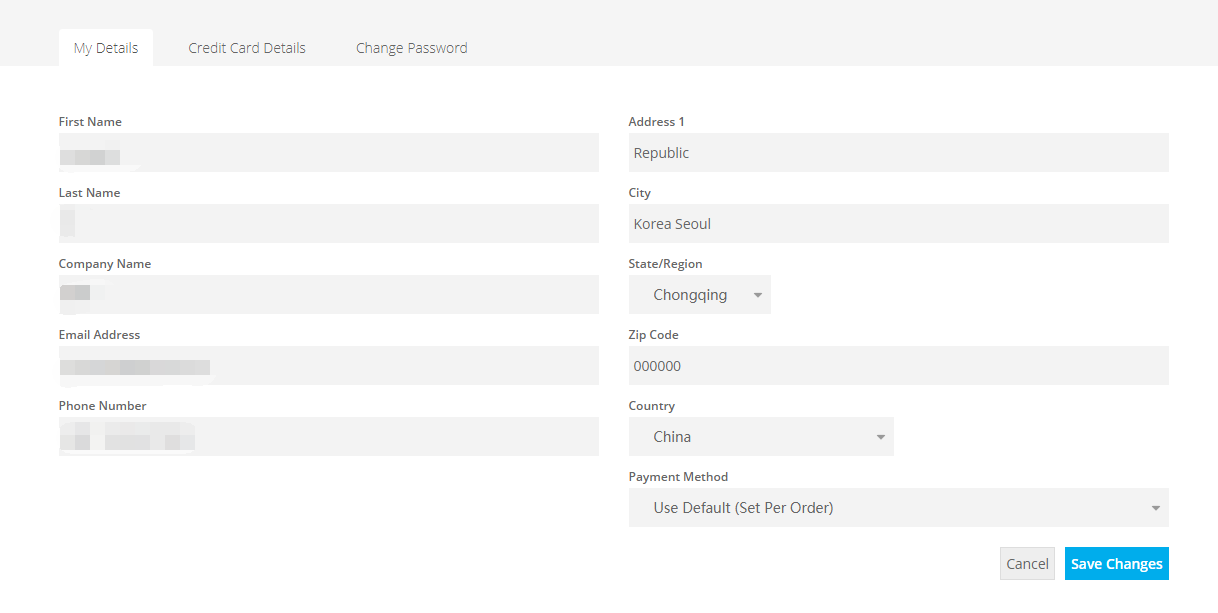
Task: Click the City label
Action: tap(640, 193)
